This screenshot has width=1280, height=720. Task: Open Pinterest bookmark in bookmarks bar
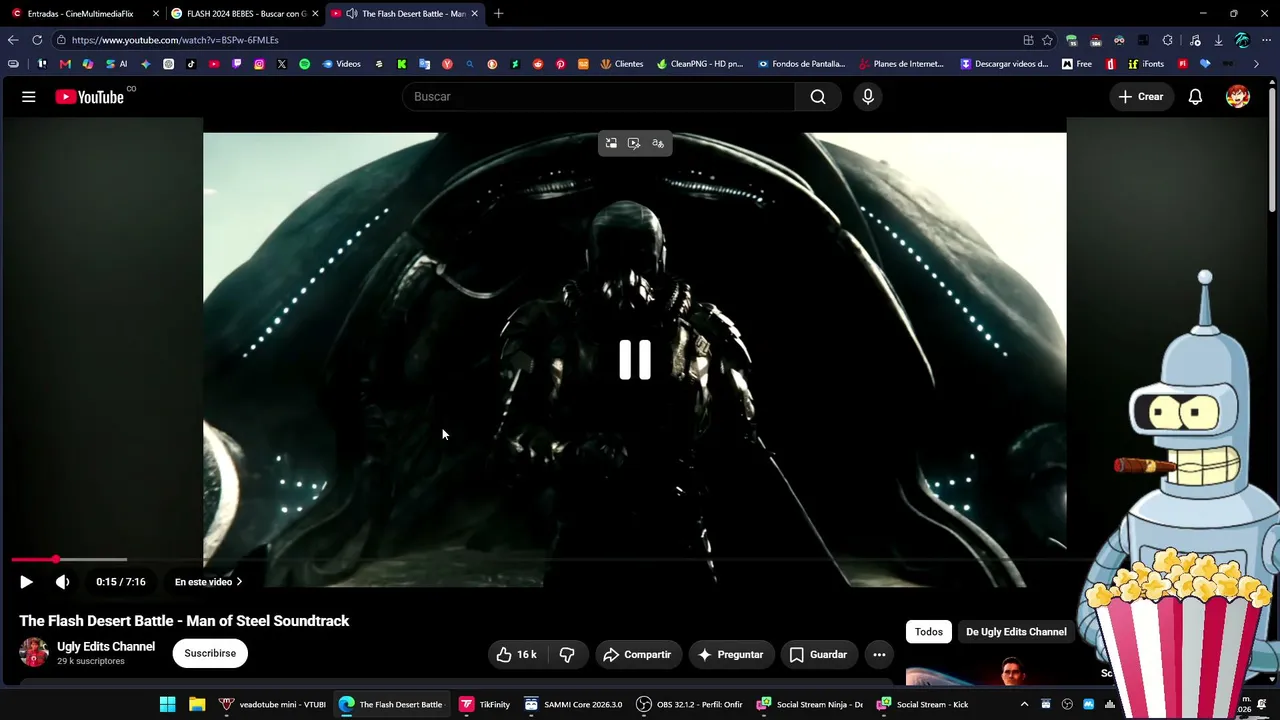pos(560,64)
